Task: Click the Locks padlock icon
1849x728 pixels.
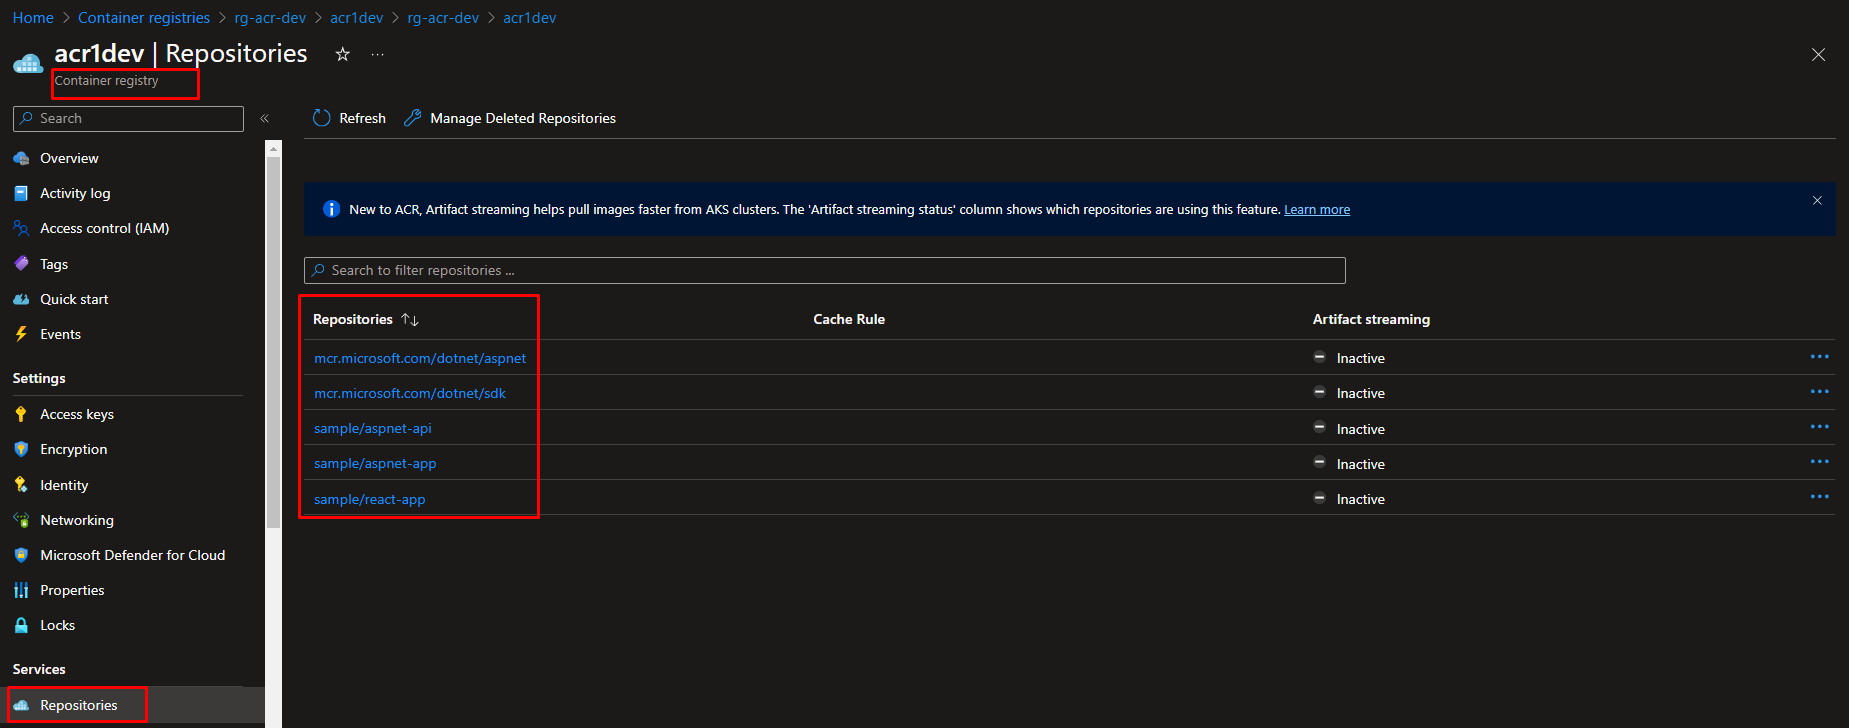Action: [21, 625]
